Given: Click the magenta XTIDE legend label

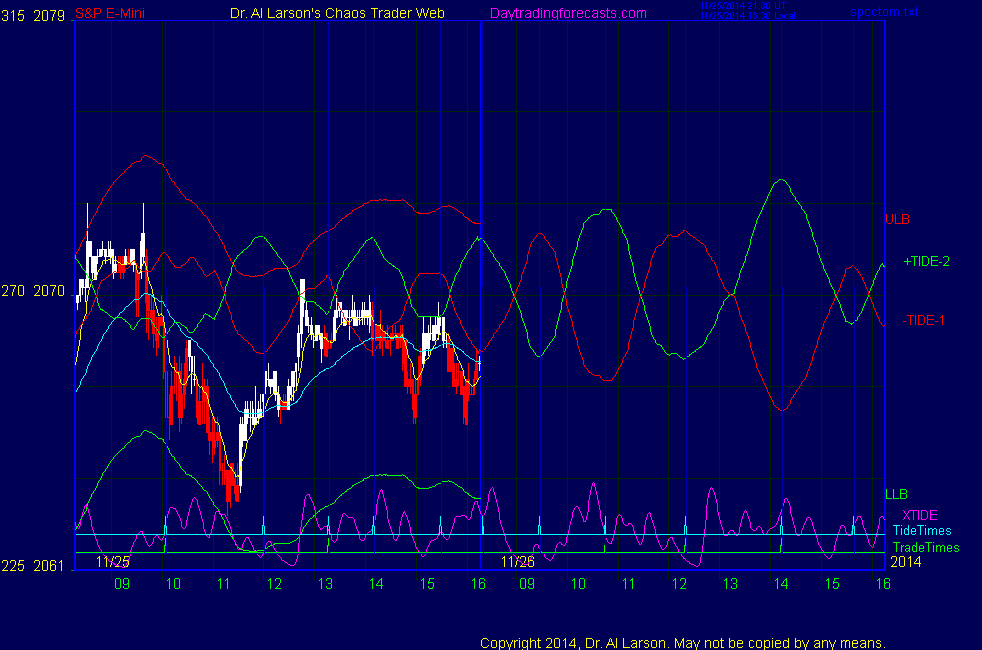Looking at the screenshot, I should tap(920, 515).
